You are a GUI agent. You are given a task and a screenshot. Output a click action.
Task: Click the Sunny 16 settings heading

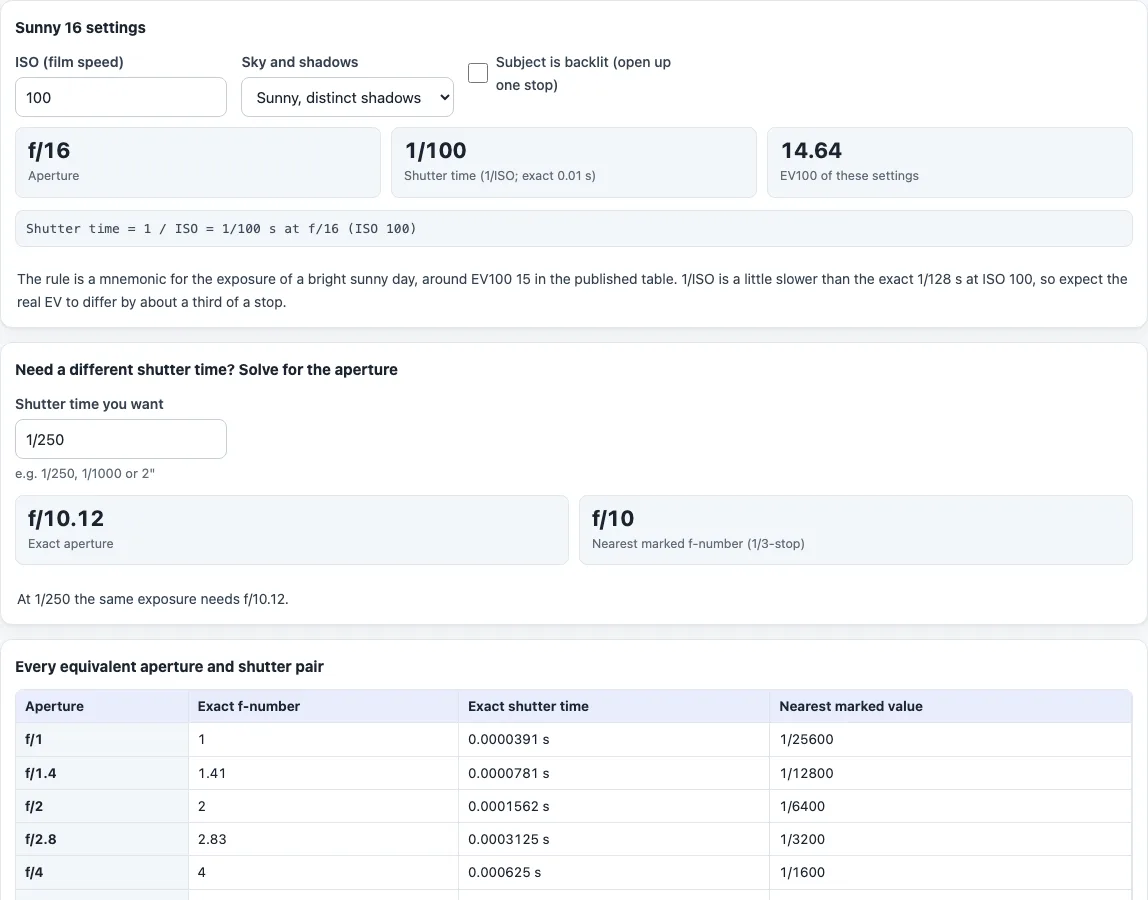coord(81,28)
